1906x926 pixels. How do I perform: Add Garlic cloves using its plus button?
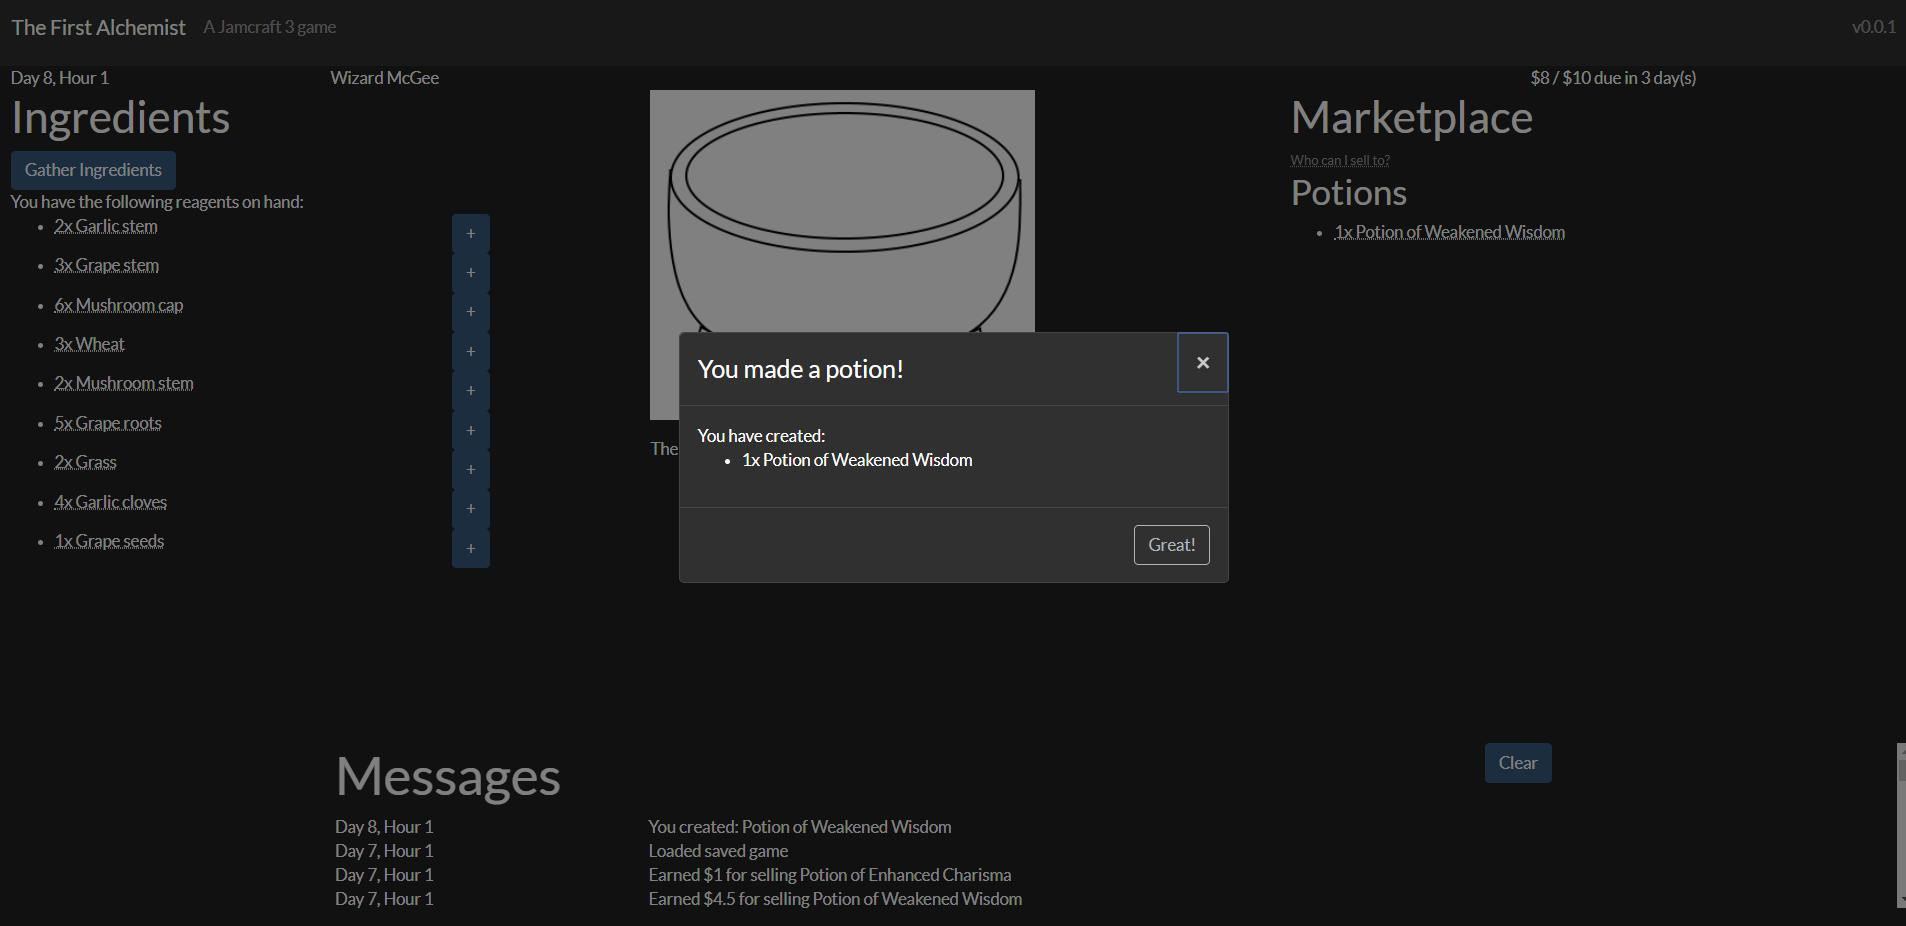470,508
